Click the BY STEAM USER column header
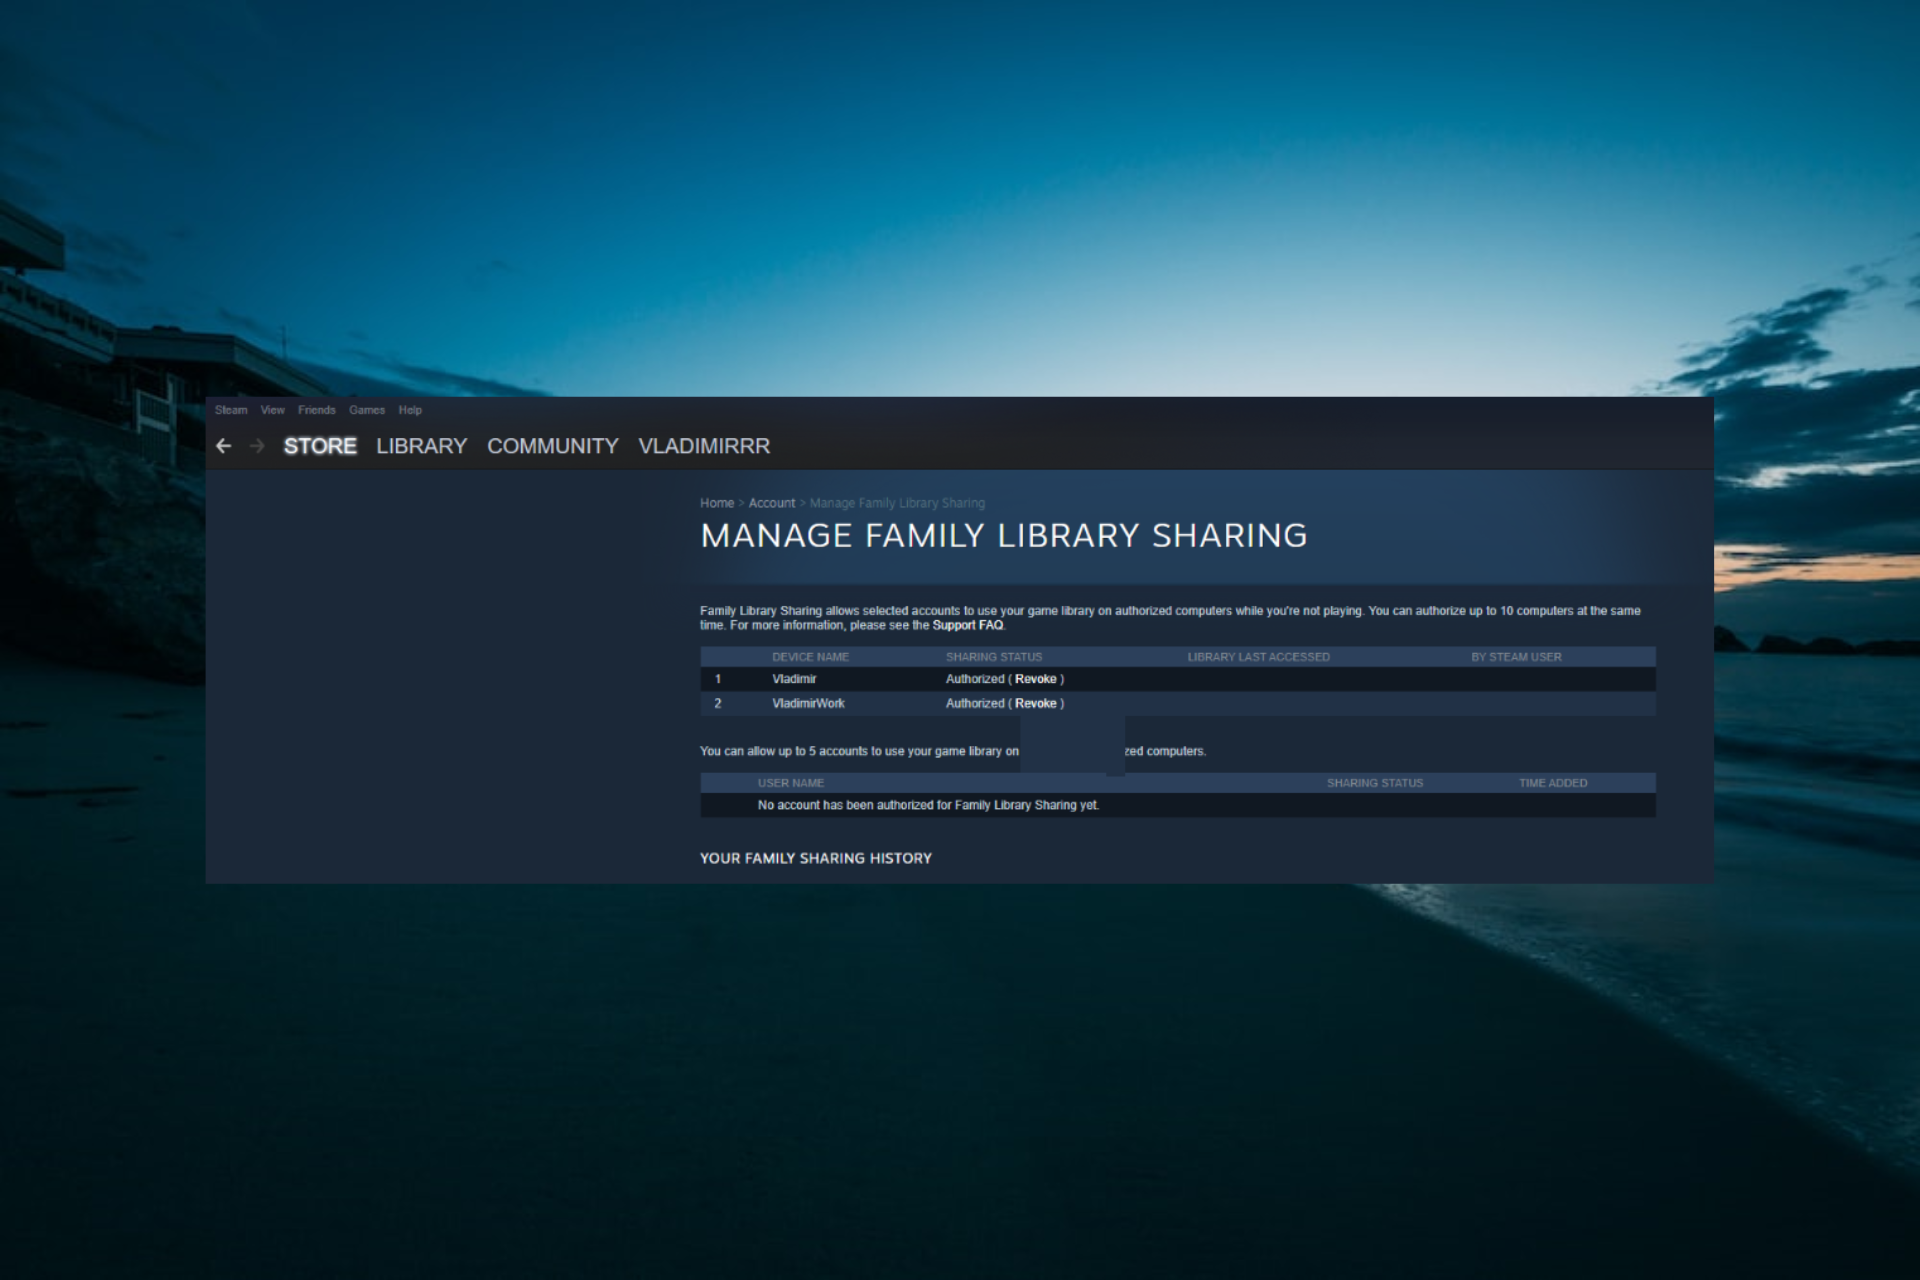 point(1516,657)
